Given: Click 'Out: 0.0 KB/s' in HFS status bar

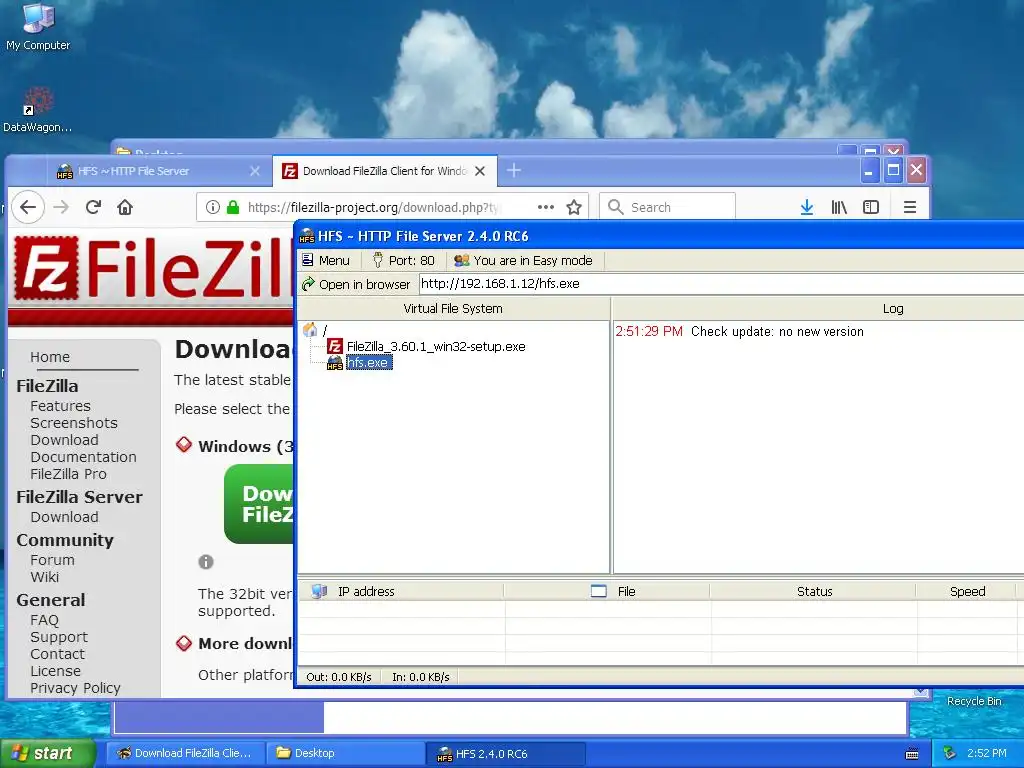Looking at the screenshot, I should coord(339,677).
